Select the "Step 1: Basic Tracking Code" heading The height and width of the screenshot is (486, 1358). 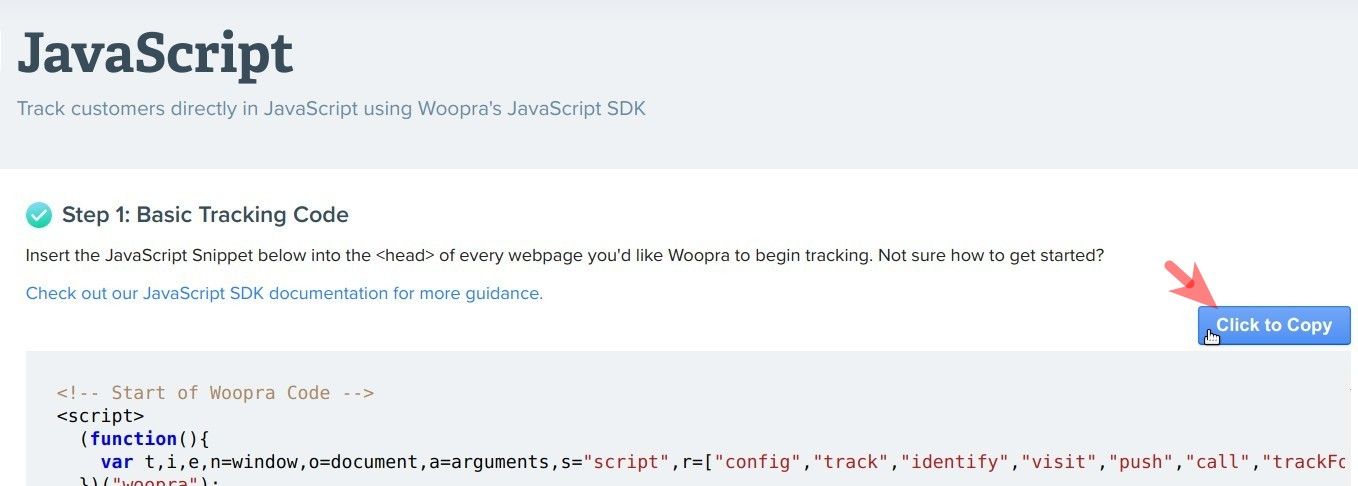pyautogui.click(x=205, y=214)
